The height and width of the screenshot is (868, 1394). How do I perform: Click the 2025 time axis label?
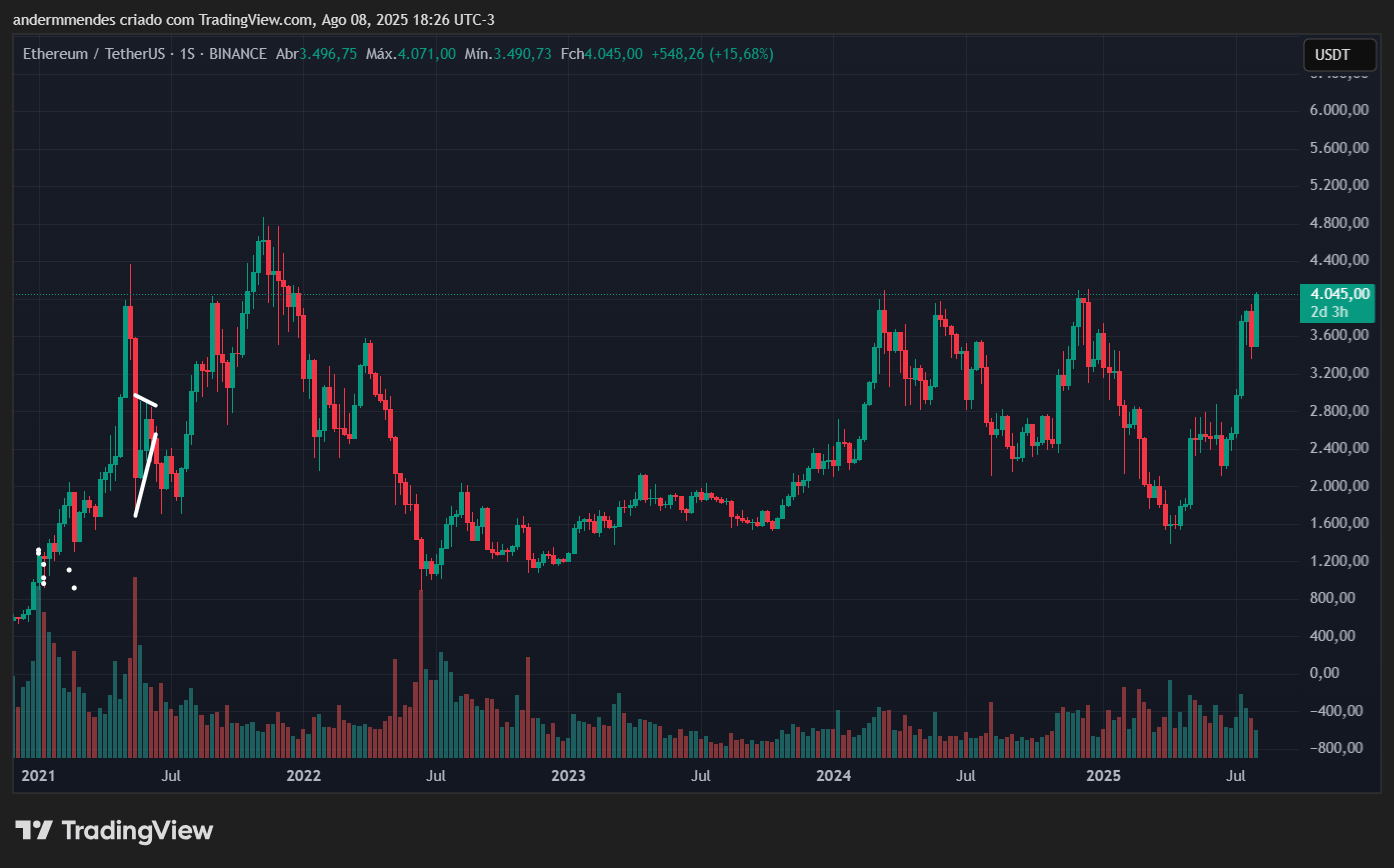tap(1104, 775)
